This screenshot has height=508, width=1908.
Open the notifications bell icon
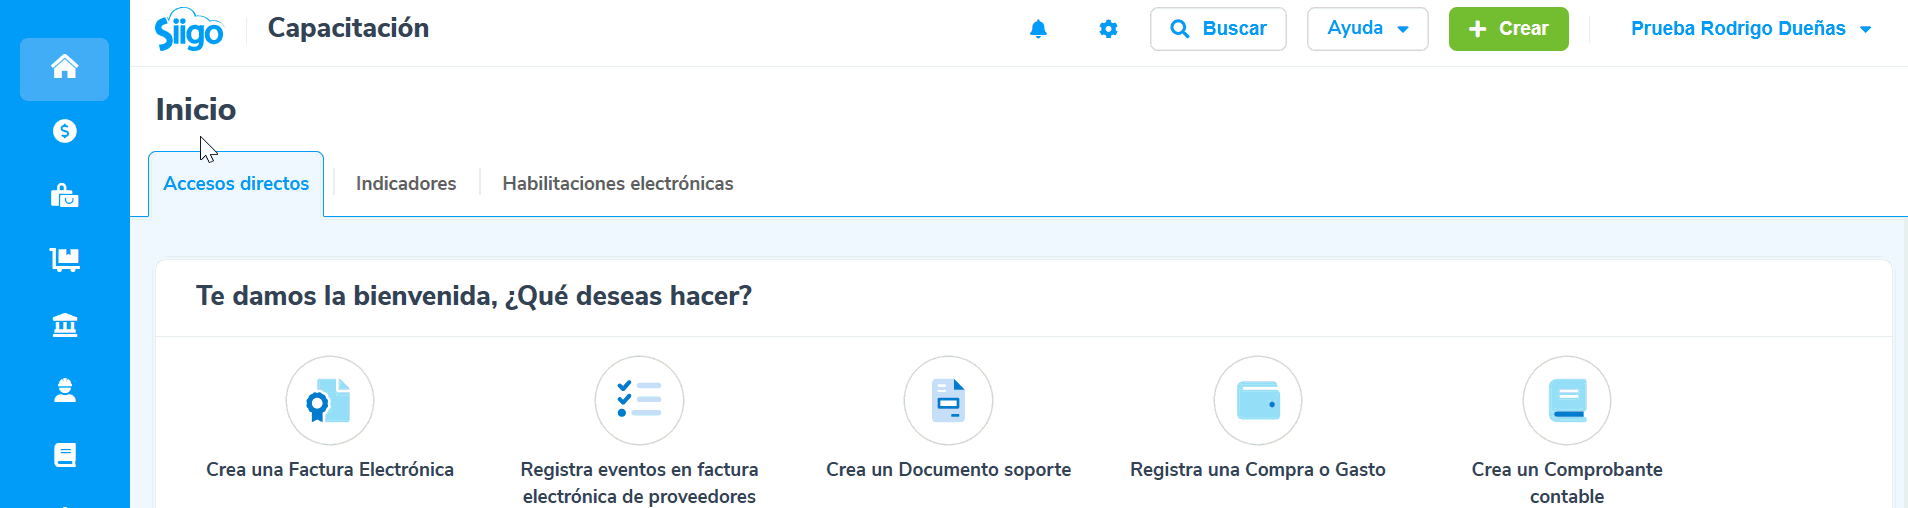[1038, 29]
